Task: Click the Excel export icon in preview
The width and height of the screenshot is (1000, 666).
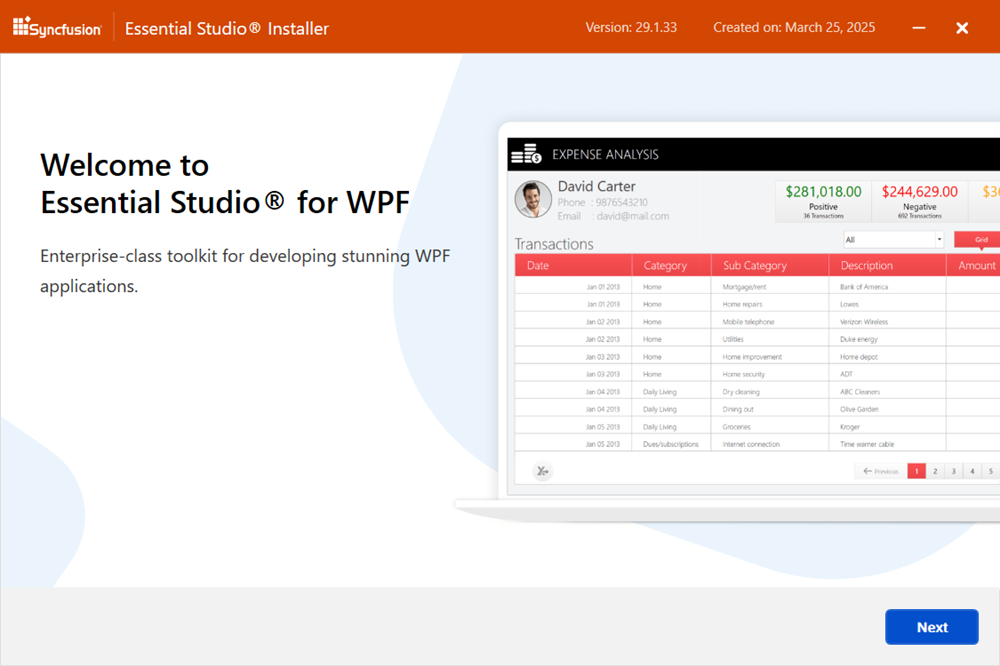Action: pyautogui.click(x=542, y=471)
